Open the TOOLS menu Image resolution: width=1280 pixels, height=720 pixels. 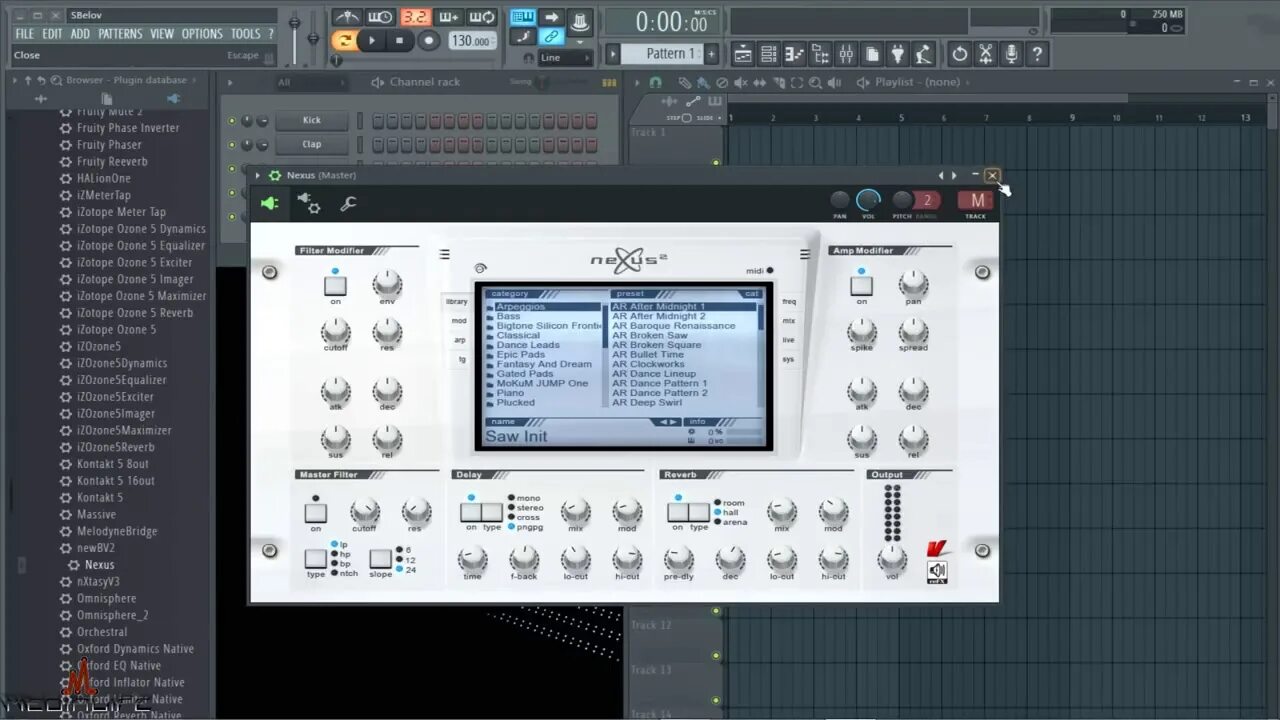coord(246,33)
